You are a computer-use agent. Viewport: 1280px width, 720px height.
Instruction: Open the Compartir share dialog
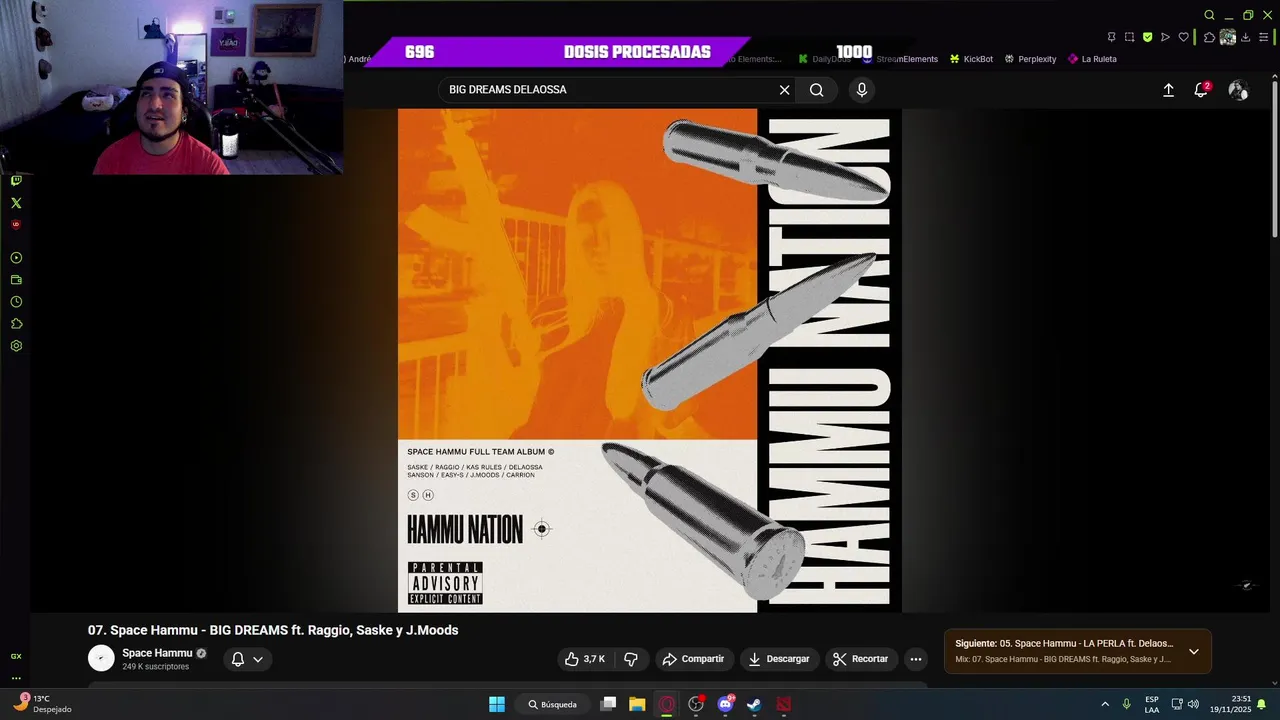[693, 659]
